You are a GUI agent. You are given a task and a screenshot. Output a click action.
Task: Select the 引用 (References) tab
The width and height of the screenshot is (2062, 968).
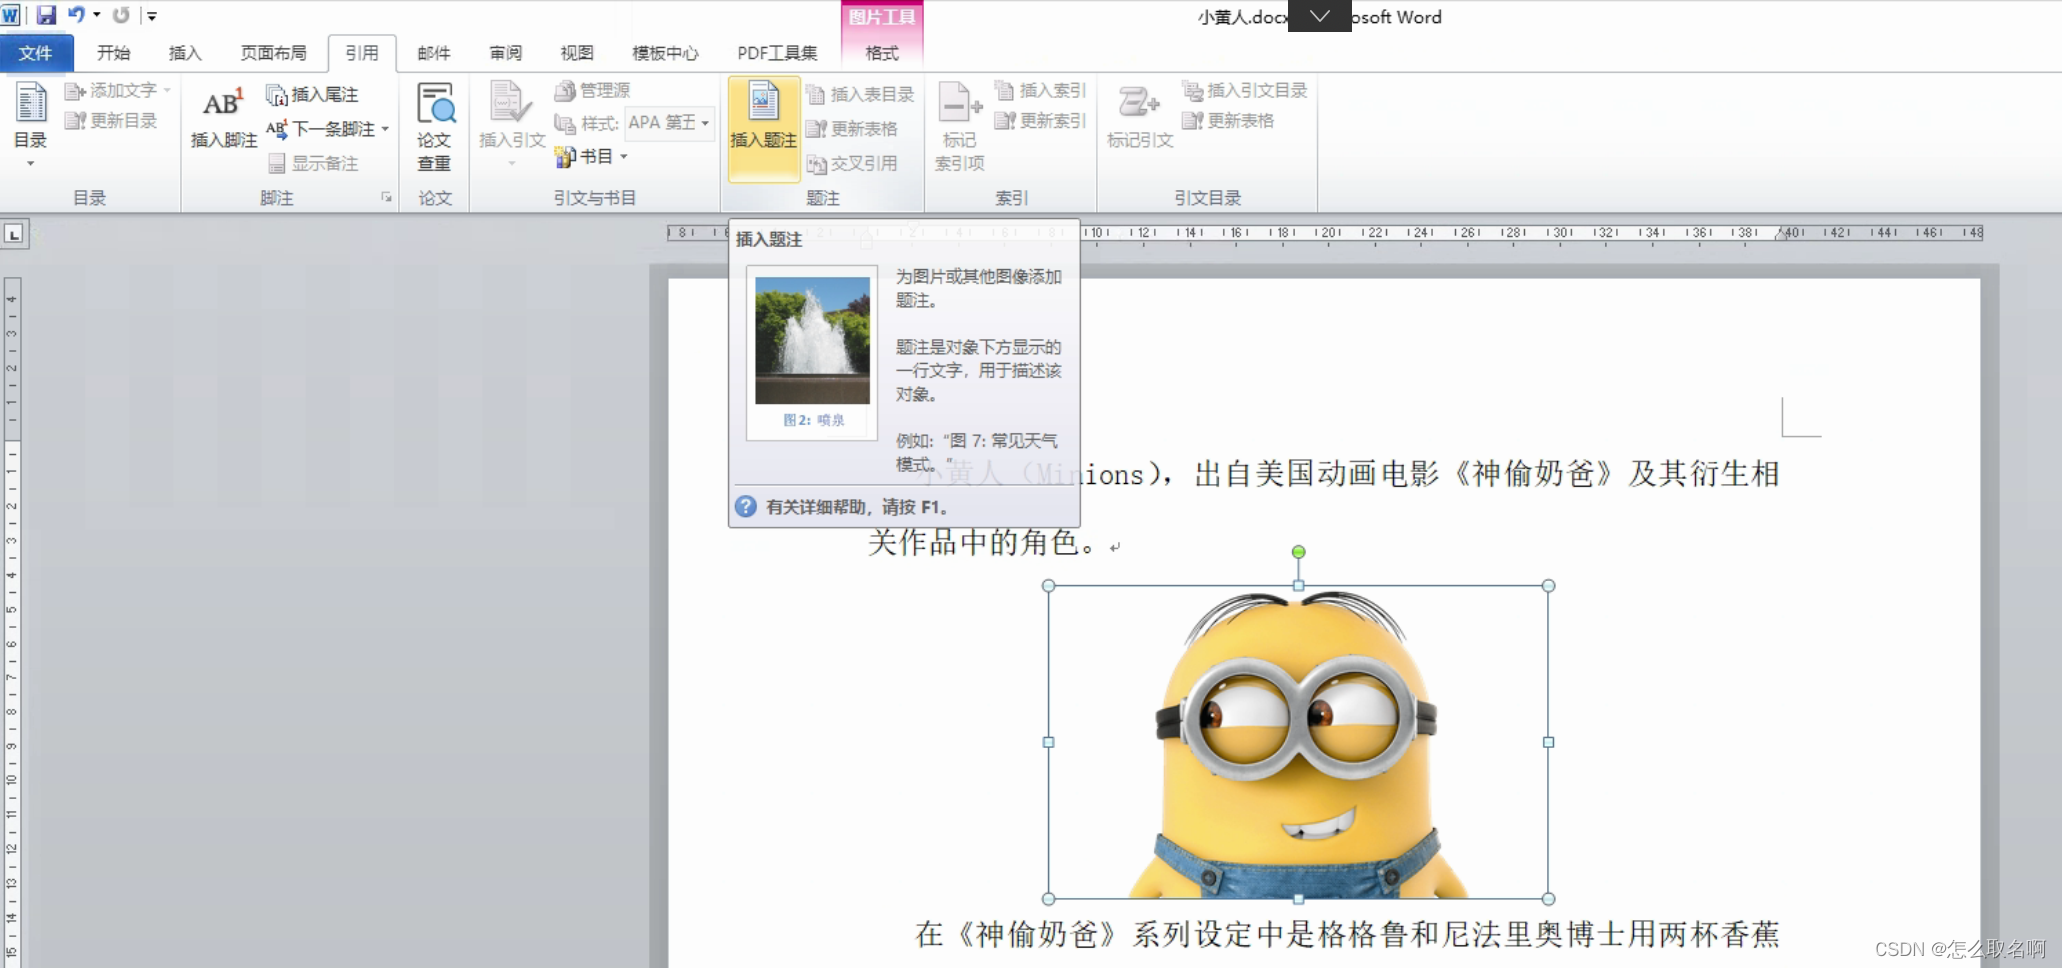362,53
